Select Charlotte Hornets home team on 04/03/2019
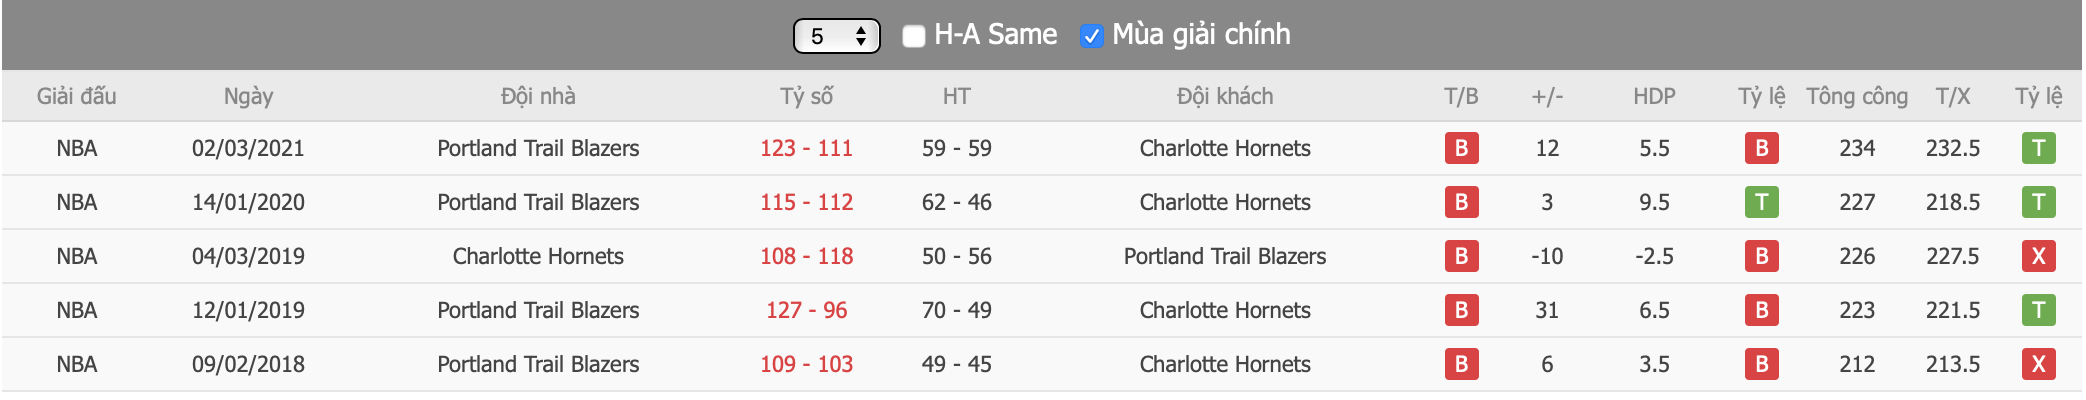 (x=538, y=257)
